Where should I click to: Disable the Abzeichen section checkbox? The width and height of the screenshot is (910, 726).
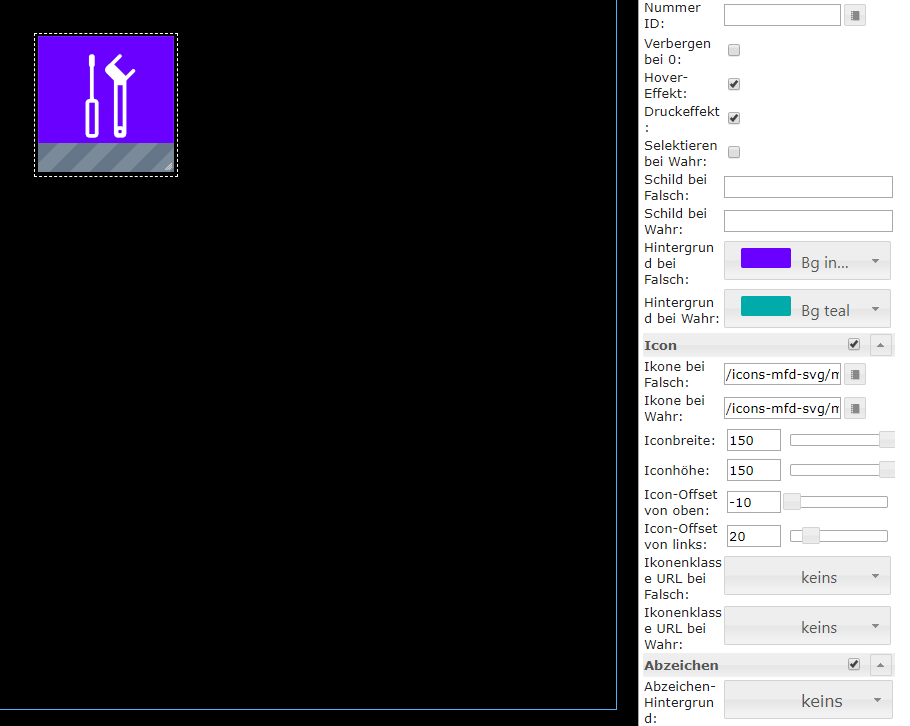pyautogui.click(x=854, y=664)
